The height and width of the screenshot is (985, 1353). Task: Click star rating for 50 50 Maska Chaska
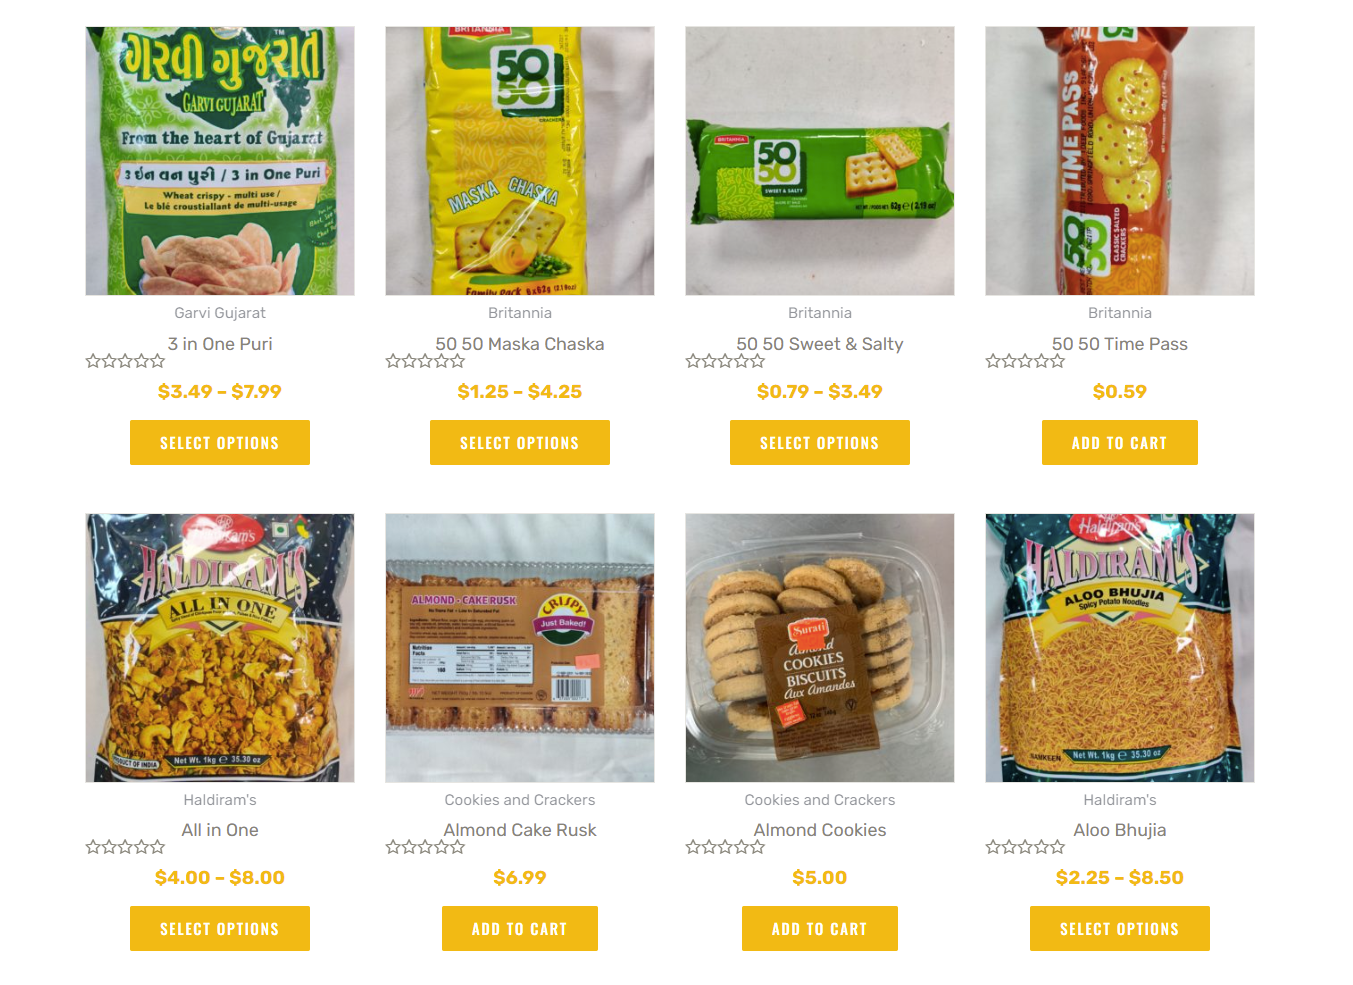[425, 361]
